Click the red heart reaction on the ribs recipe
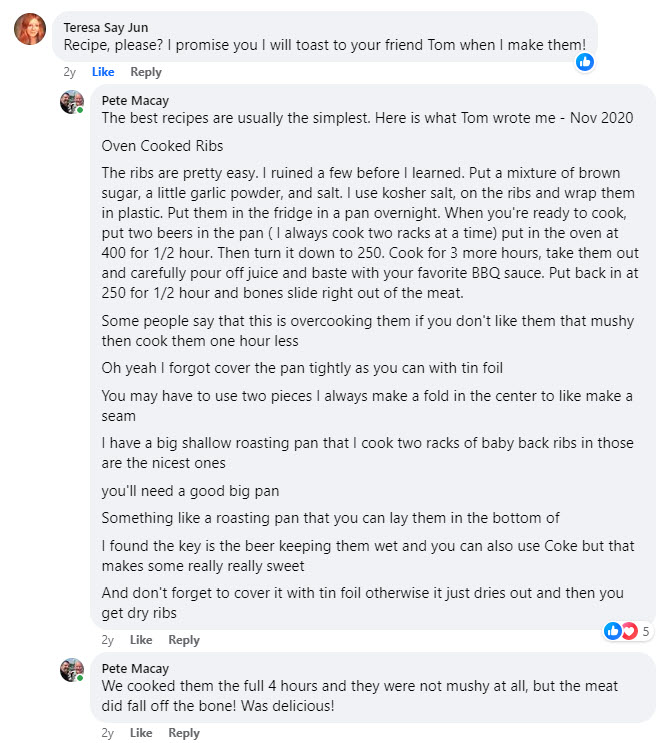 click(629, 631)
